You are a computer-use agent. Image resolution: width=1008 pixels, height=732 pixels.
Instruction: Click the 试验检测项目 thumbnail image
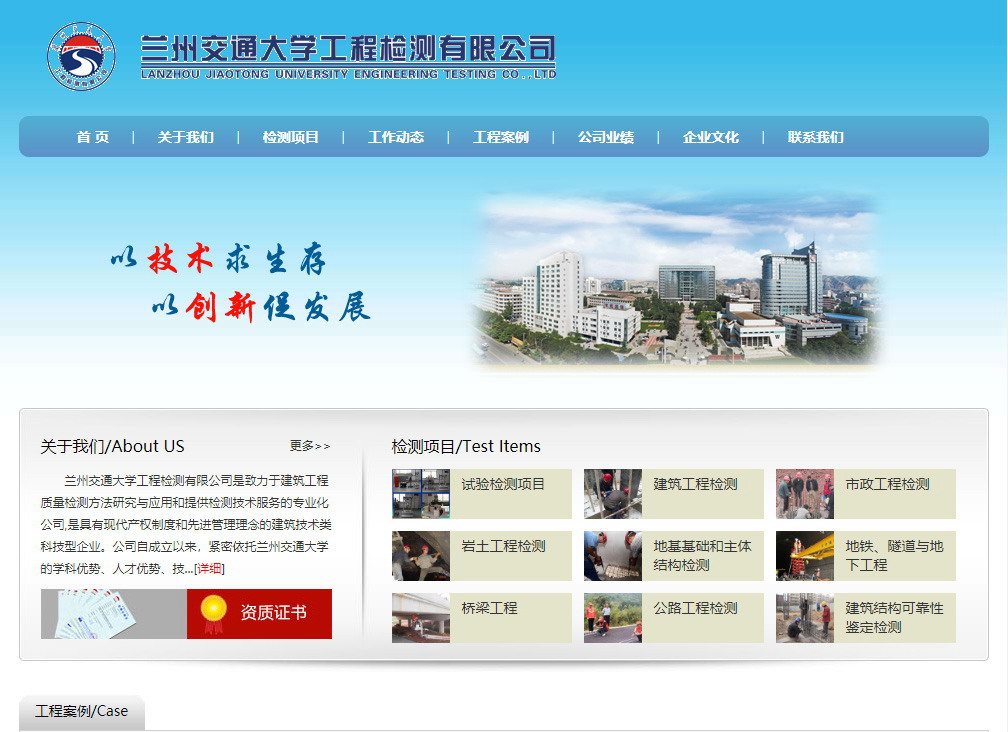(x=421, y=494)
